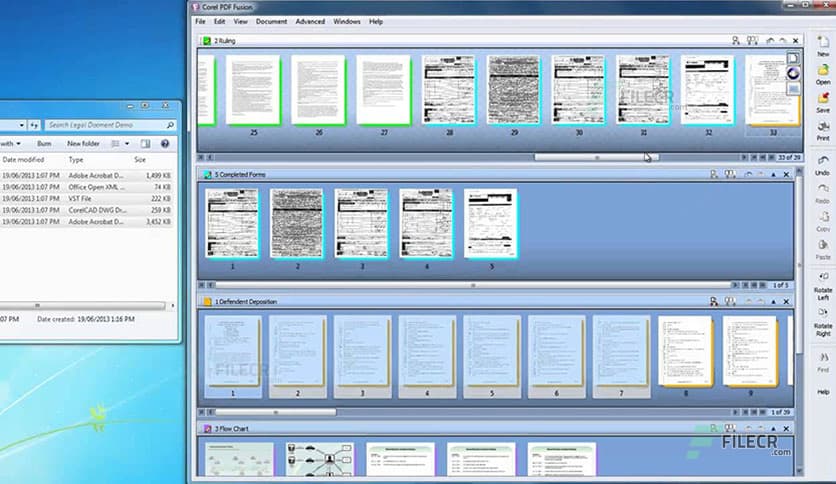The image size is (836, 484).
Task: Select page 25 thumbnail in Ruling panel
Action: [253, 90]
